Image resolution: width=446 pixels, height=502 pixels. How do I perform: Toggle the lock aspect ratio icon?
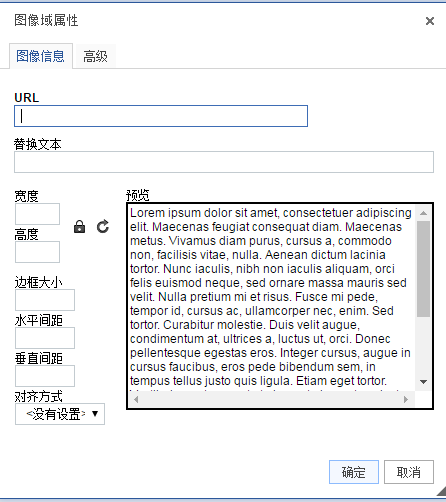click(79, 227)
